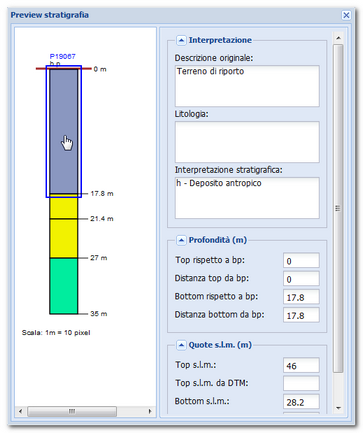Collapse the Interpretazione section

181,40
